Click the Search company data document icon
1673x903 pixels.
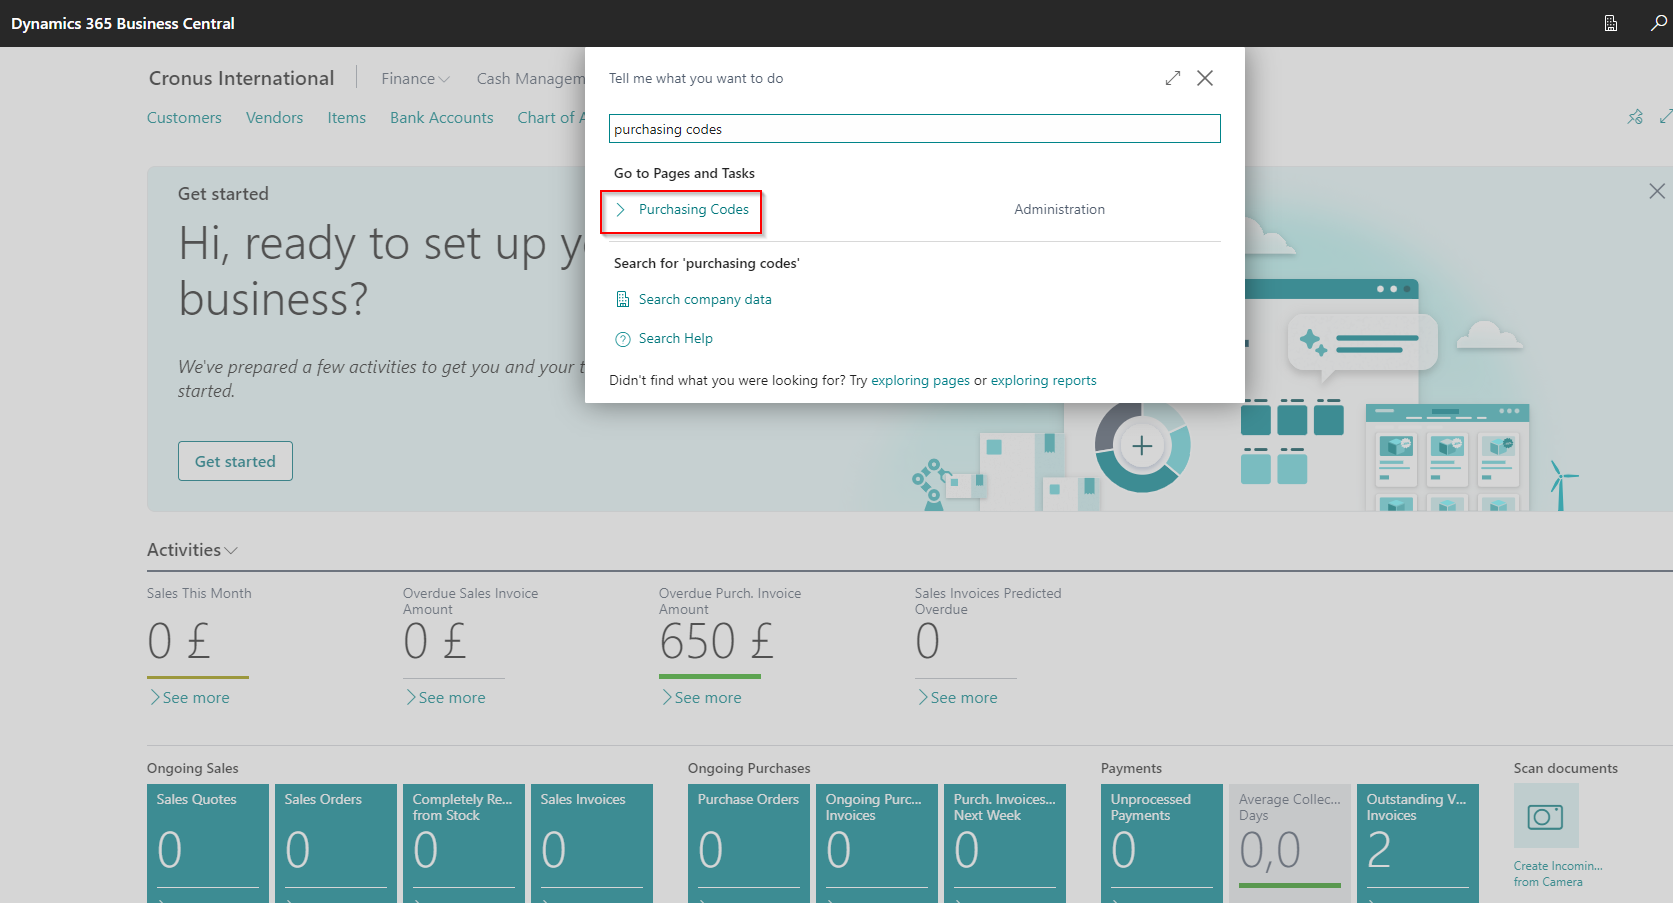[623, 299]
